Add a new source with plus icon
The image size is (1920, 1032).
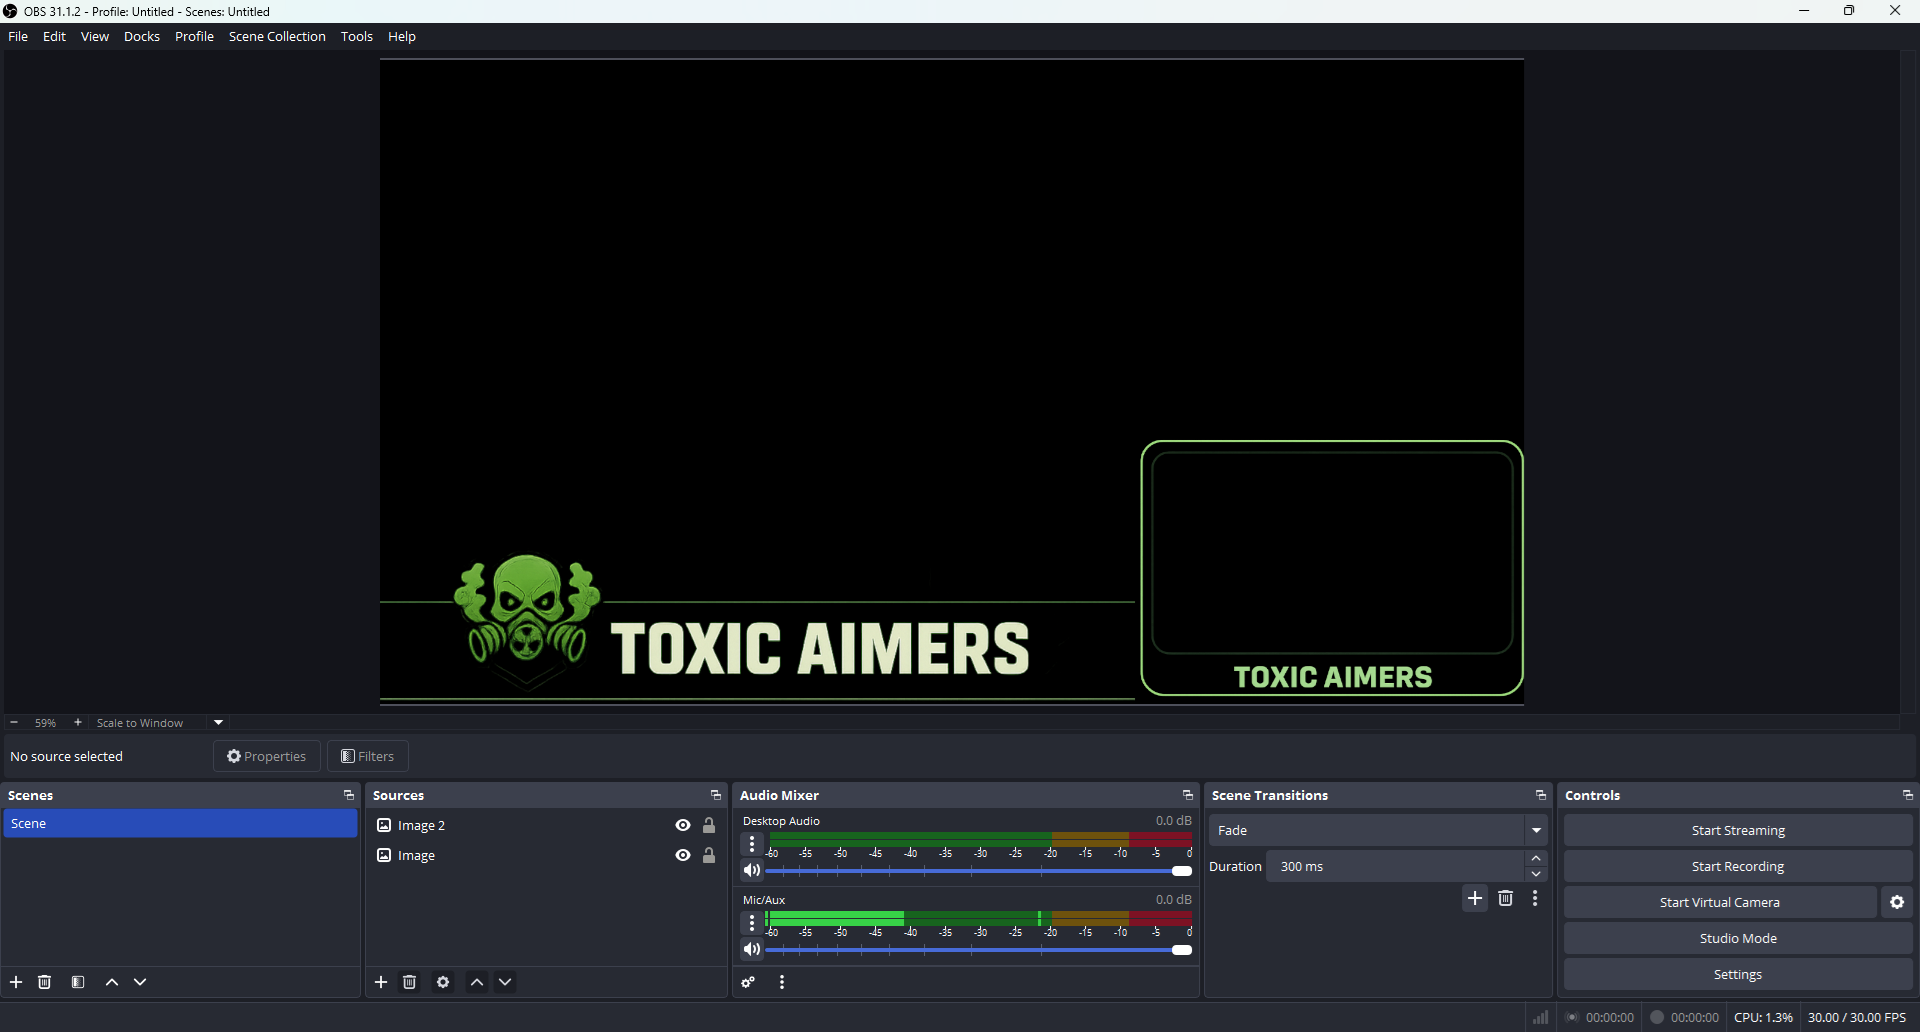tap(381, 982)
